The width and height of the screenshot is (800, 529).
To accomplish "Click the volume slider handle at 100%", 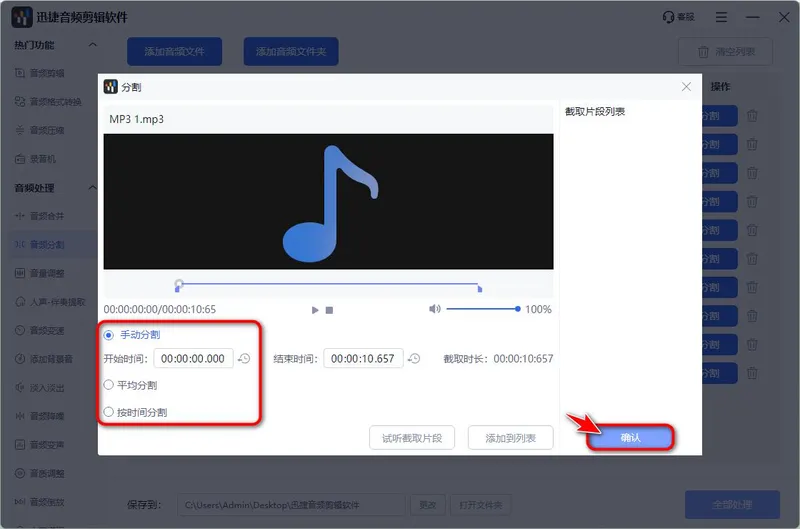I will click(x=518, y=309).
